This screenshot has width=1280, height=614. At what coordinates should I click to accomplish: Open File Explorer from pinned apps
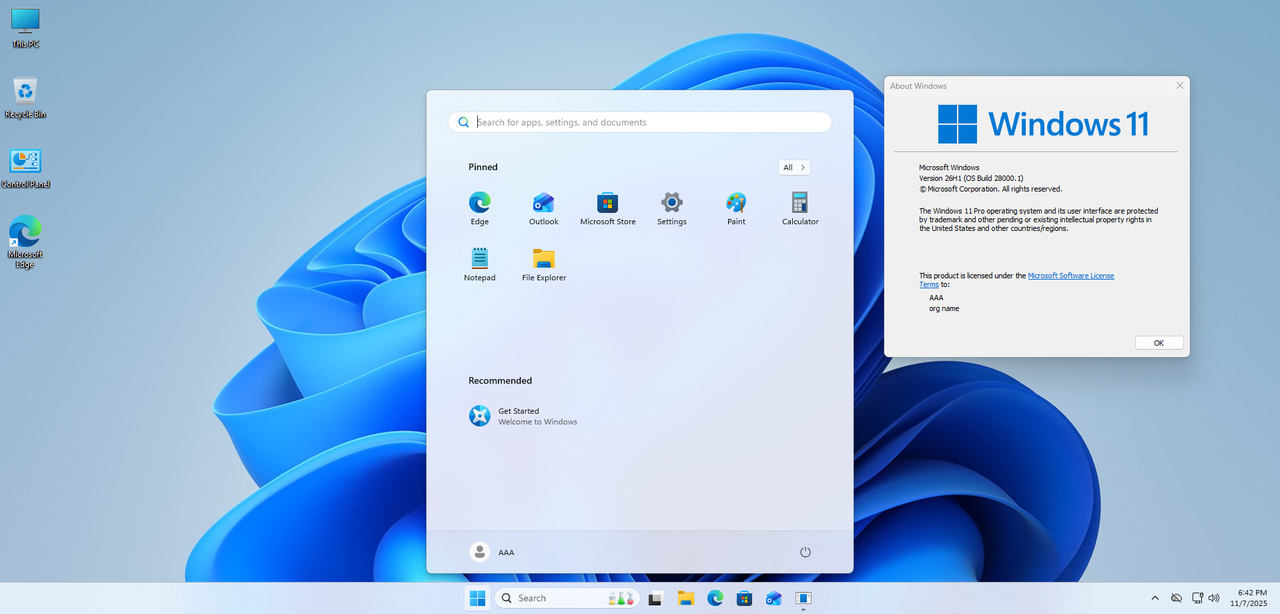[x=544, y=264]
